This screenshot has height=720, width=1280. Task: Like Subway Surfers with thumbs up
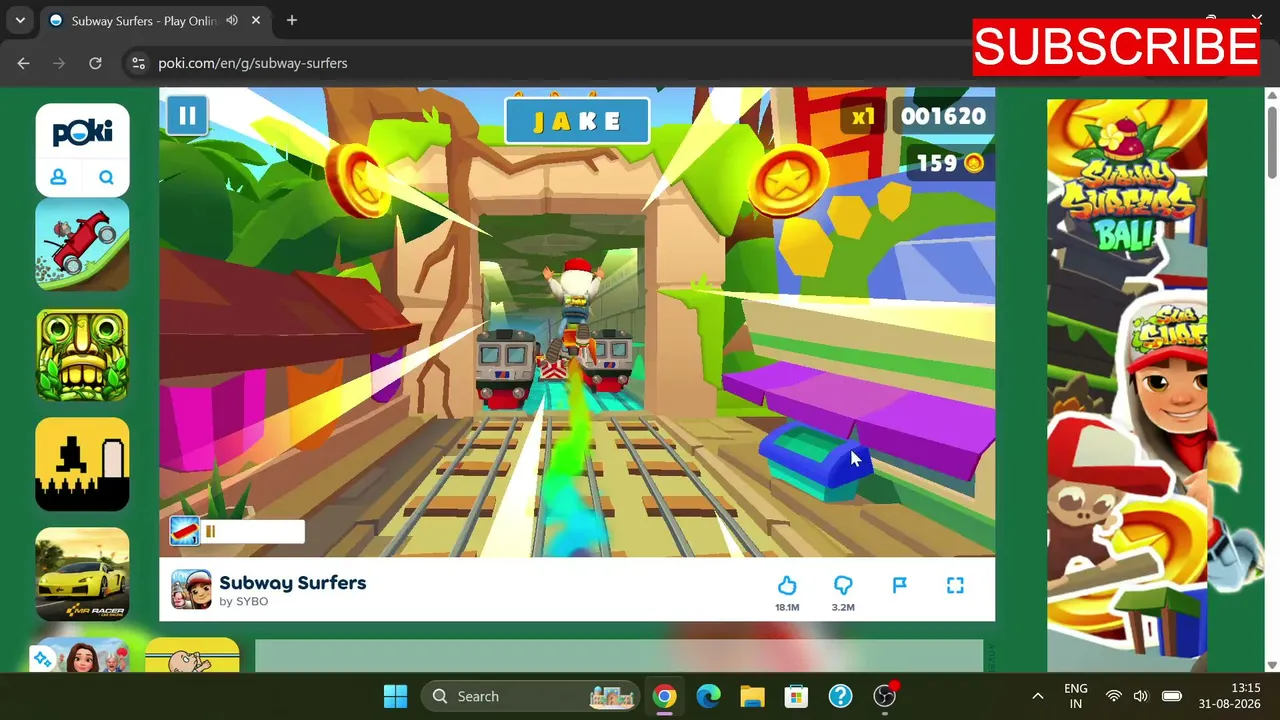click(x=787, y=586)
